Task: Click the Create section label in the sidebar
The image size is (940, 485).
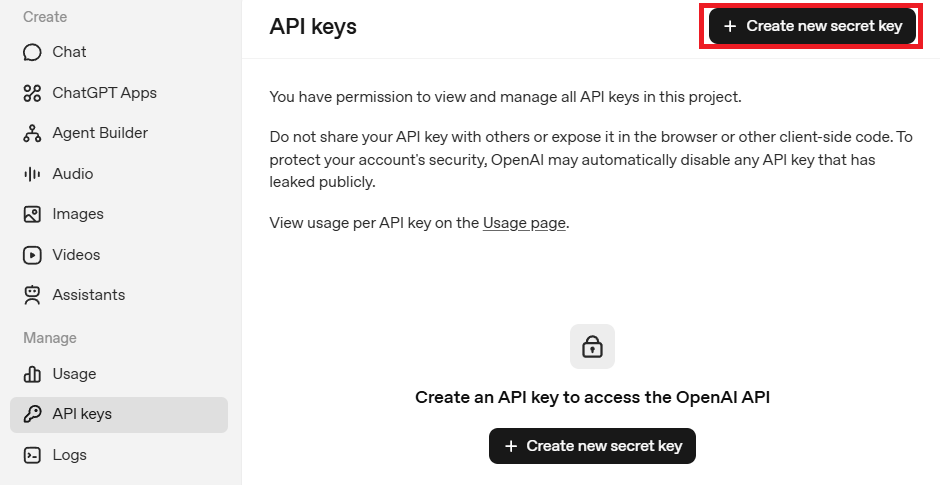Action: (x=45, y=17)
